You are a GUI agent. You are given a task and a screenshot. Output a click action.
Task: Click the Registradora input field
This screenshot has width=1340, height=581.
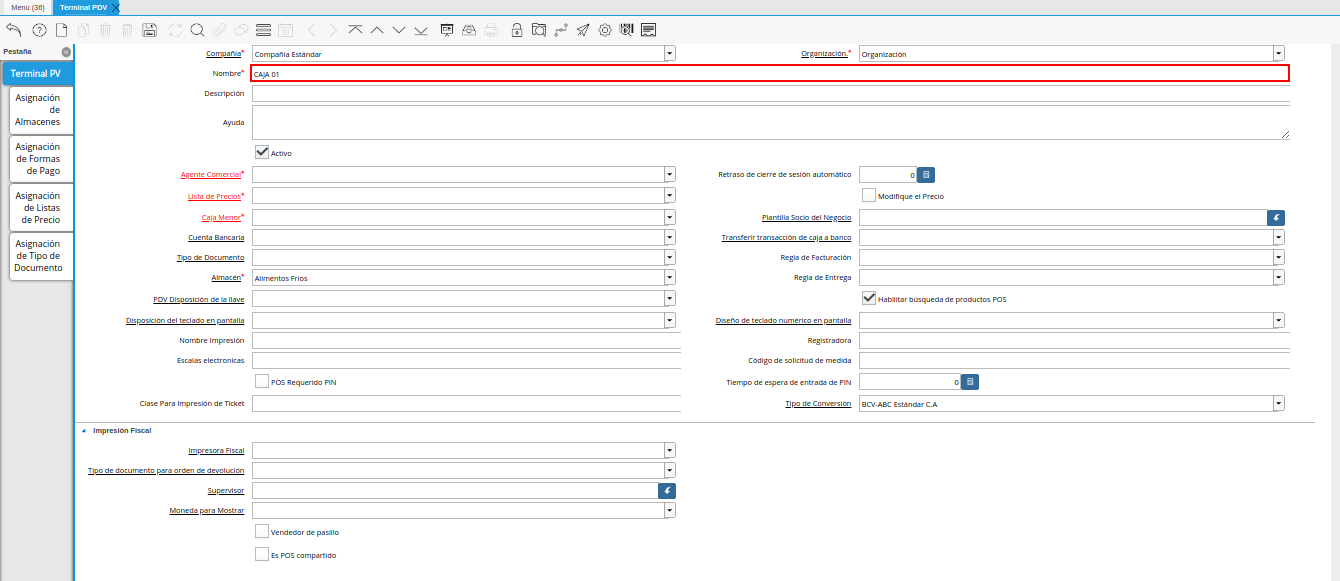point(1074,340)
